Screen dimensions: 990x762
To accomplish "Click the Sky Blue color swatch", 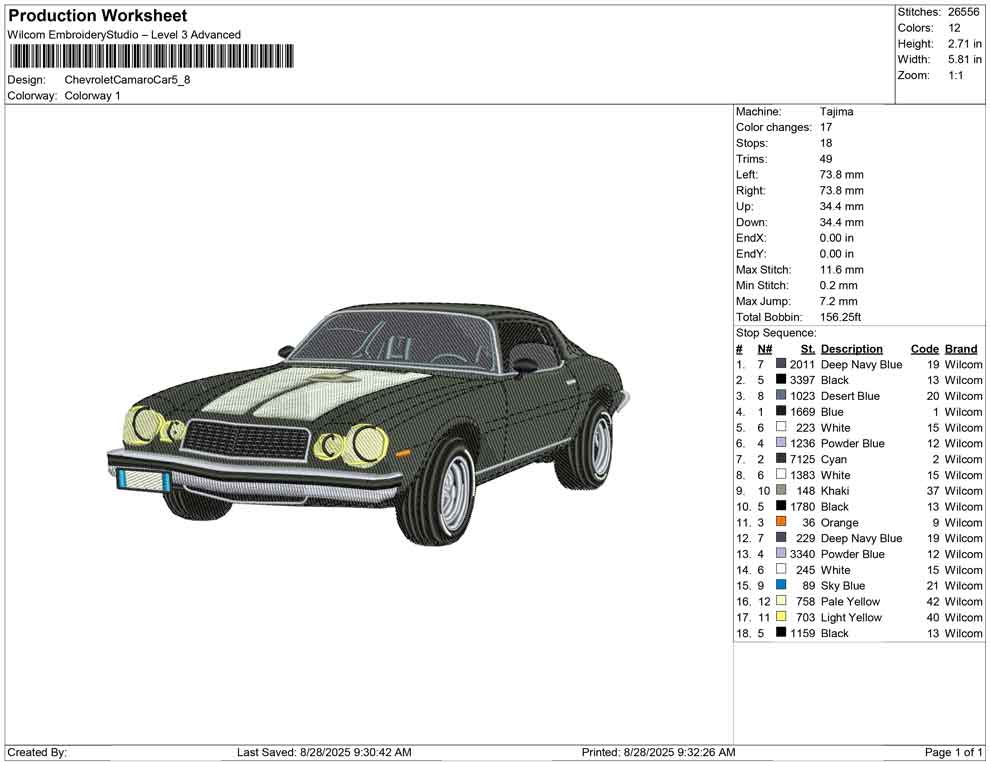I will (781, 585).
